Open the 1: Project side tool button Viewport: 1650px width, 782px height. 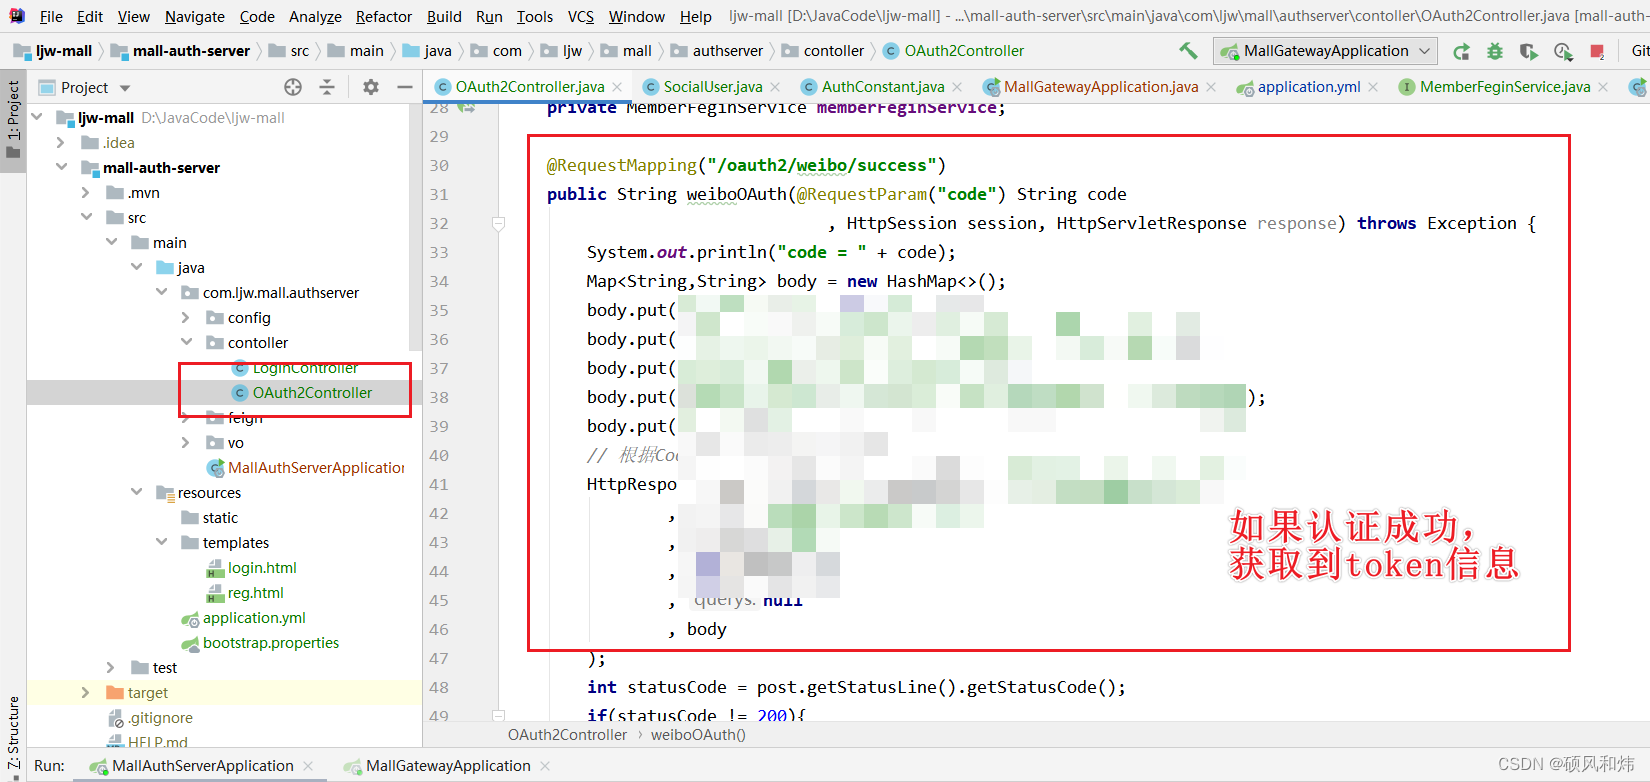click(x=13, y=119)
